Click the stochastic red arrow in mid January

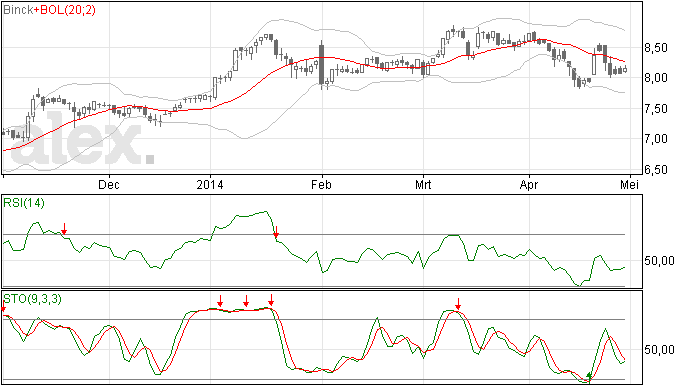246,301
